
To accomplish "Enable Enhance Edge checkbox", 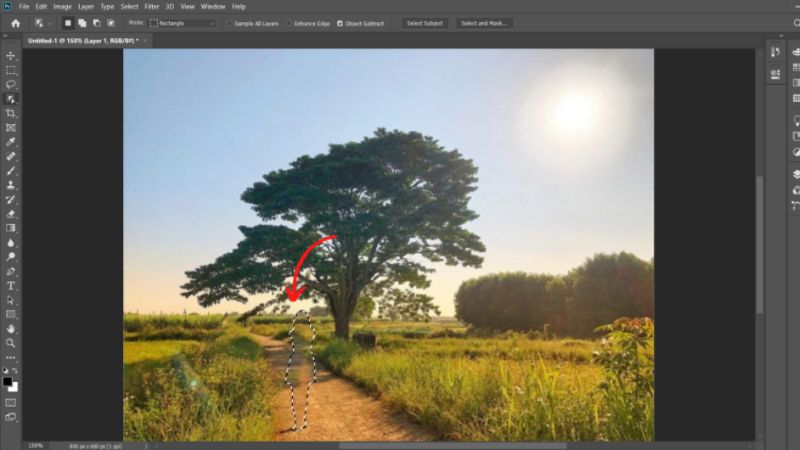I will tap(289, 23).
